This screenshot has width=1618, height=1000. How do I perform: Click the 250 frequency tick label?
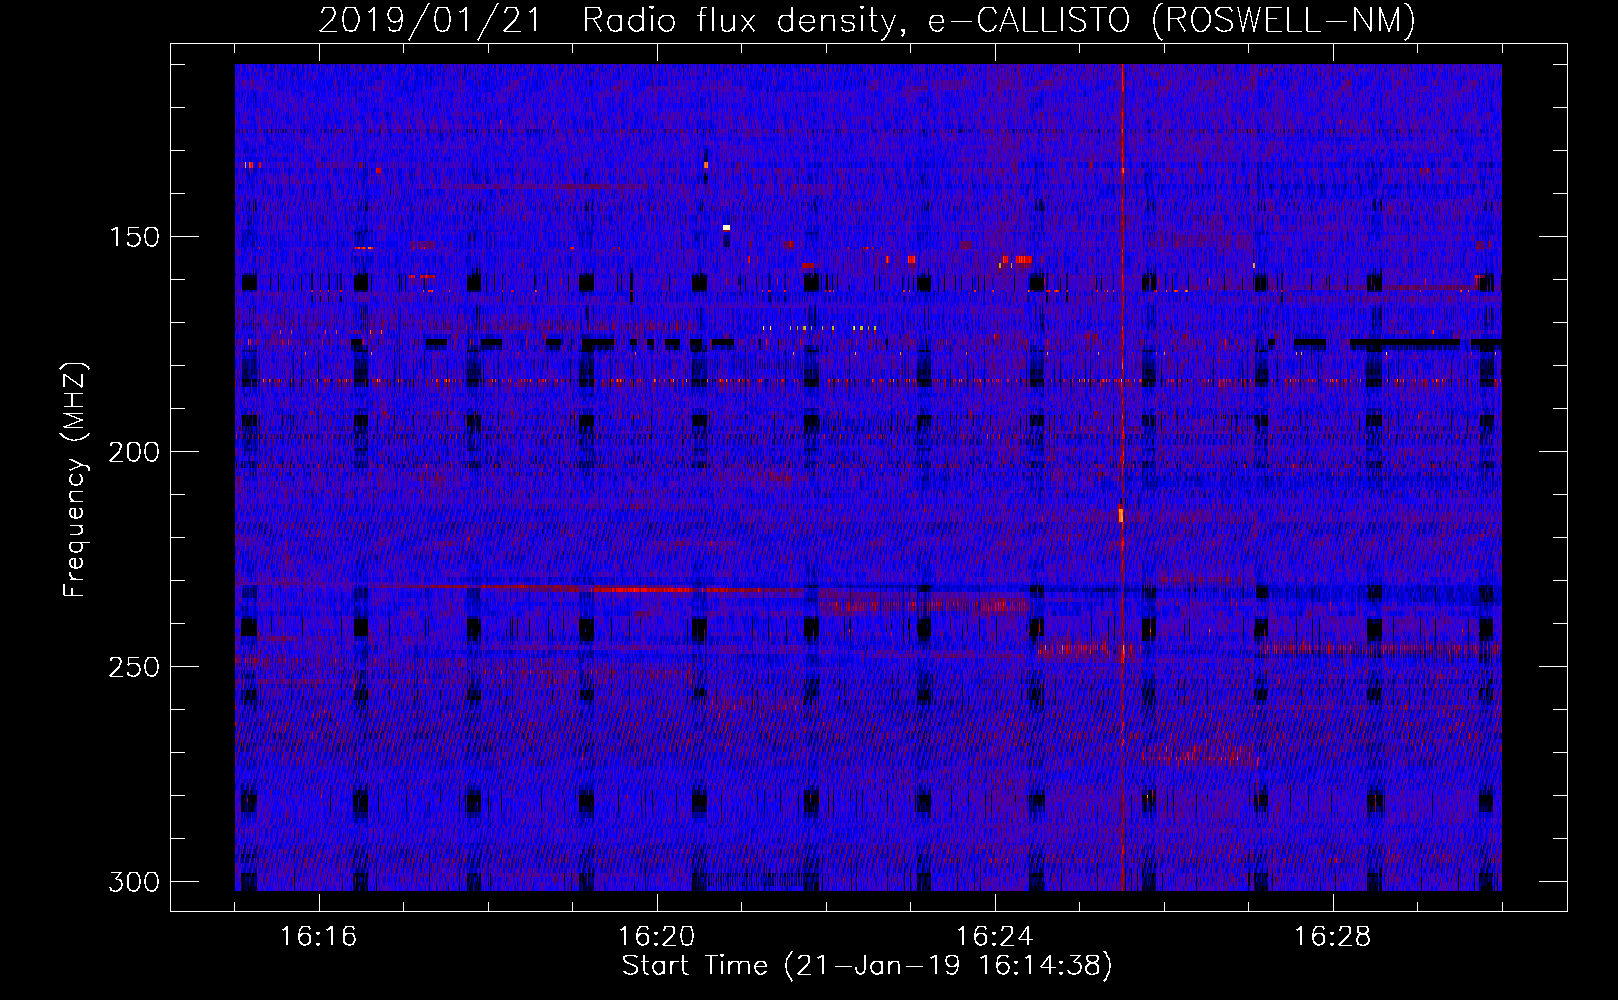pos(134,667)
